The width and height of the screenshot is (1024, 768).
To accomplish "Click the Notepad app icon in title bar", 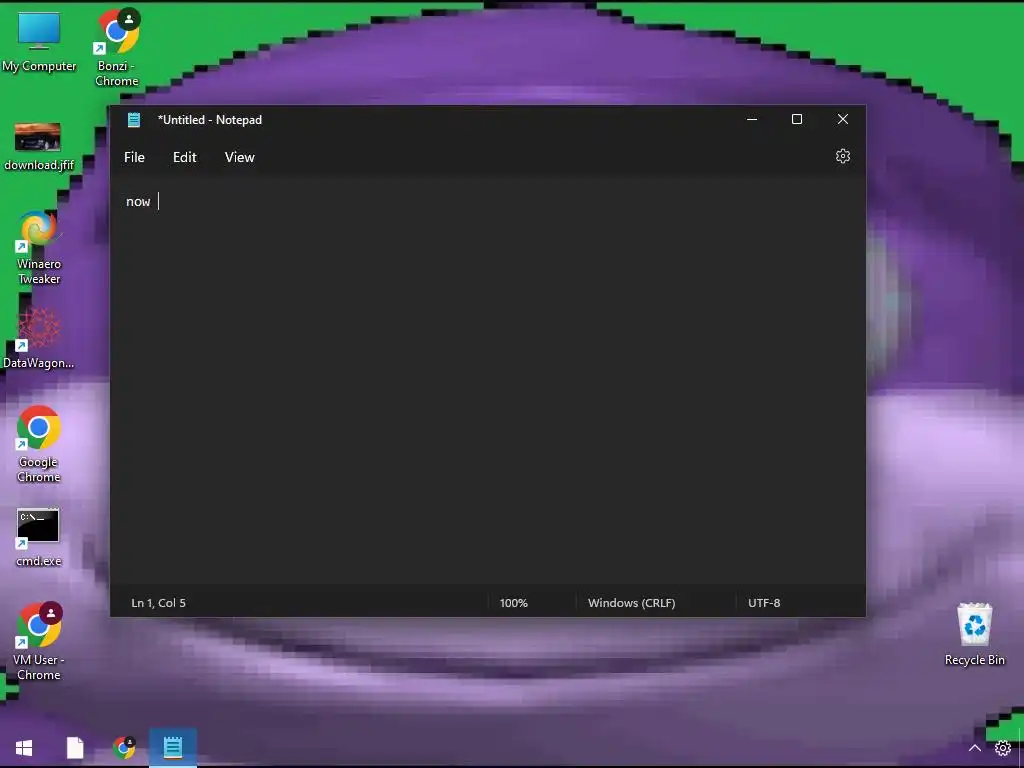I will (134, 120).
